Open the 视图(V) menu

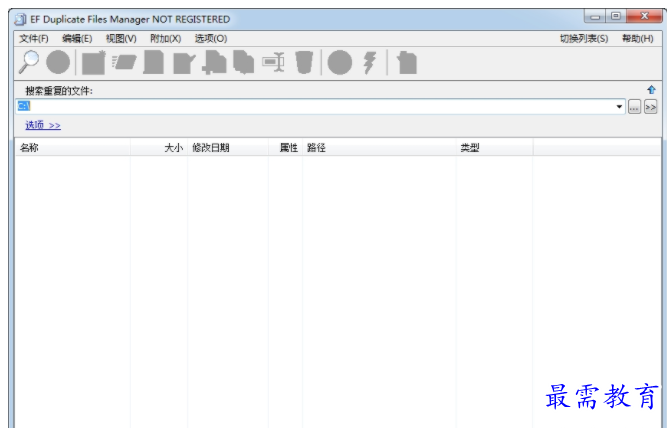(121, 39)
